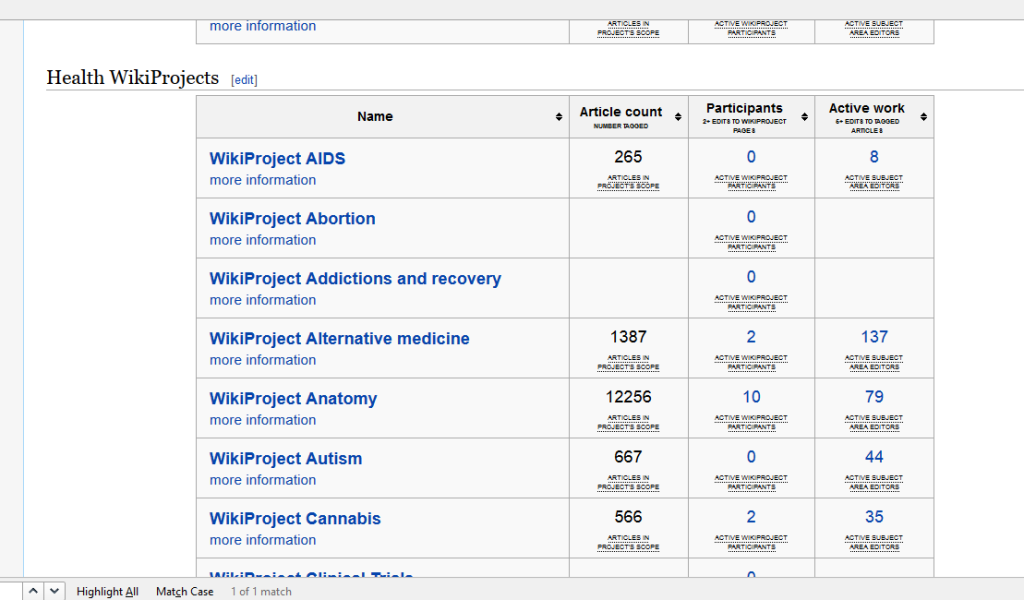This screenshot has width=1024, height=600.
Task: Go to previous find match arrow
Action: click(33, 591)
